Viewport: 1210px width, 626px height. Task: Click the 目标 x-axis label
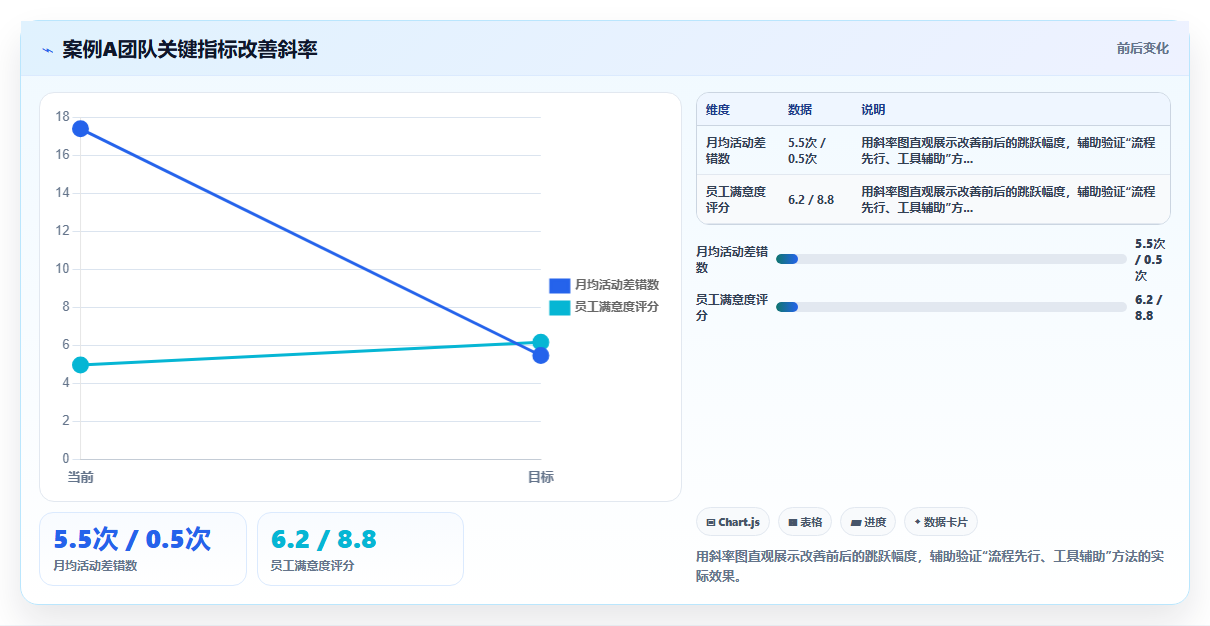[x=541, y=477]
